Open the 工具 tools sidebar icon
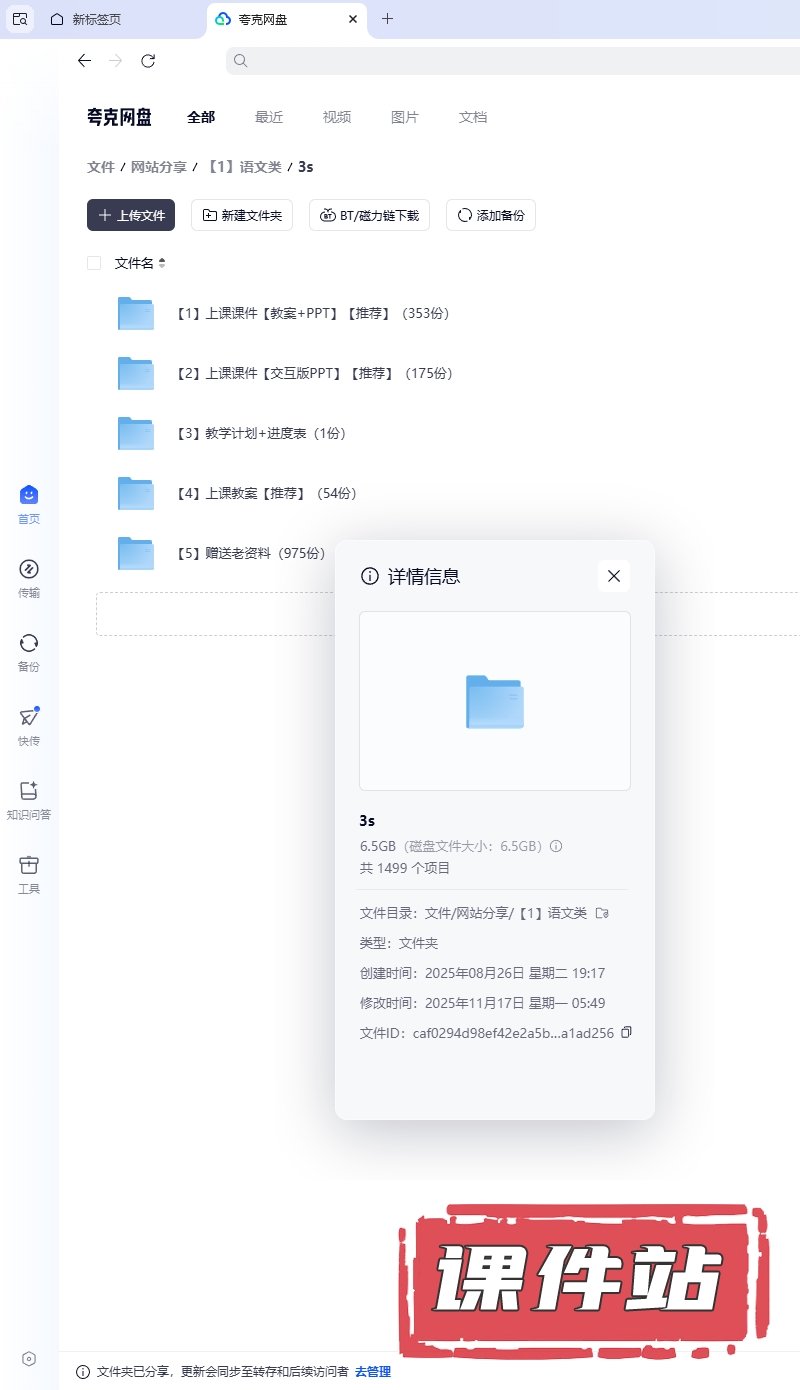The width and height of the screenshot is (800, 1390). pyautogui.click(x=29, y=866)
